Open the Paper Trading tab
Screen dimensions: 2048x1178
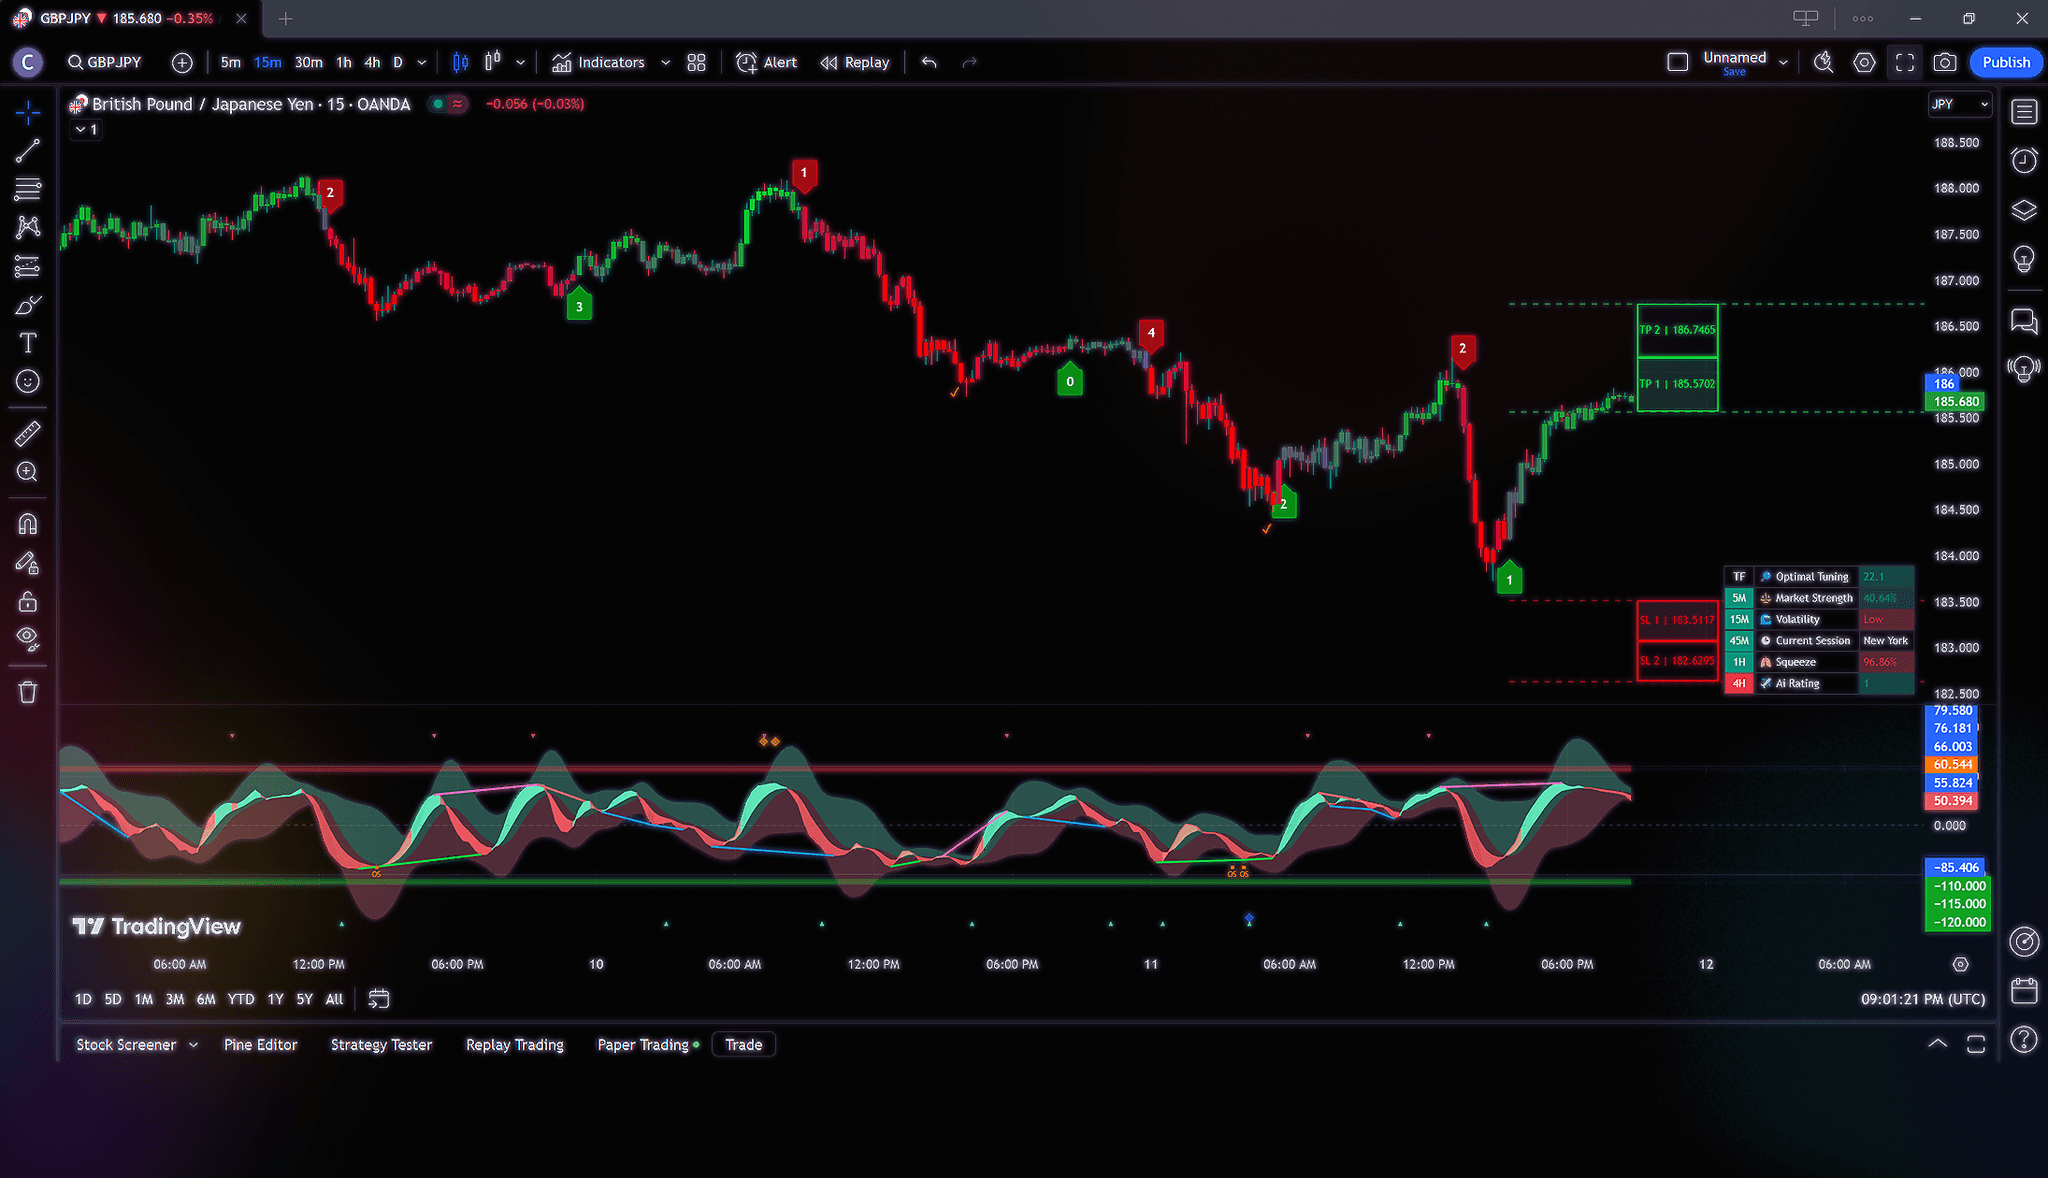[x=648, y=1045]
